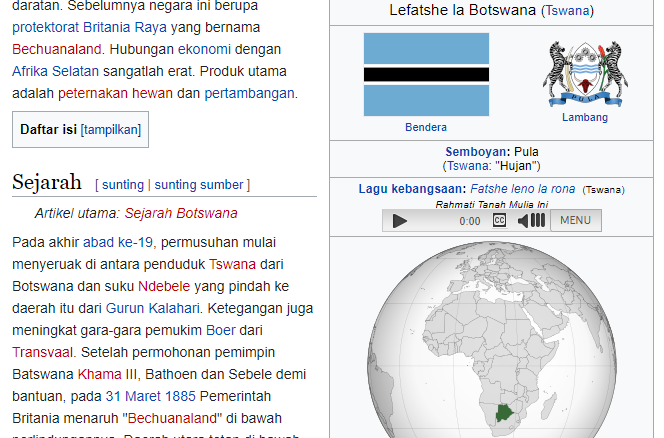Open the Afrika Selatan link

(x=55, y=71)
